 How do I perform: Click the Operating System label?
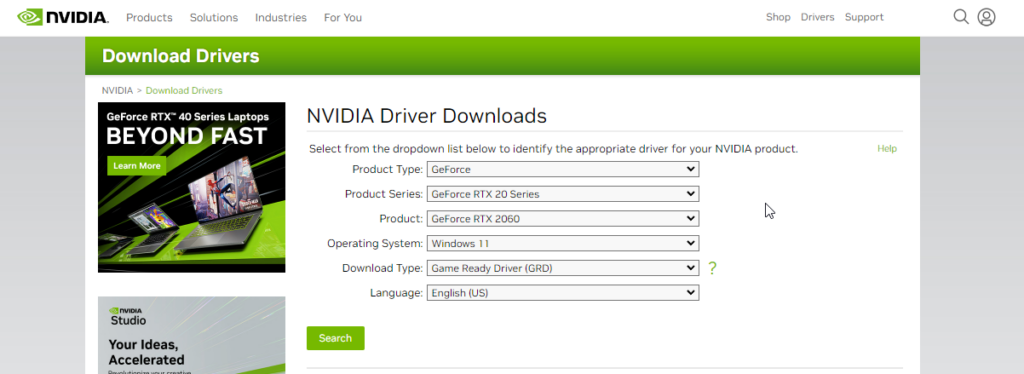pos(375,243)
